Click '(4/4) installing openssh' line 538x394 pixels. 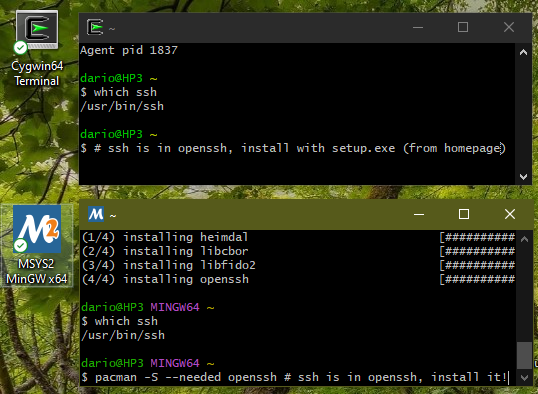(x=165, y=279)
